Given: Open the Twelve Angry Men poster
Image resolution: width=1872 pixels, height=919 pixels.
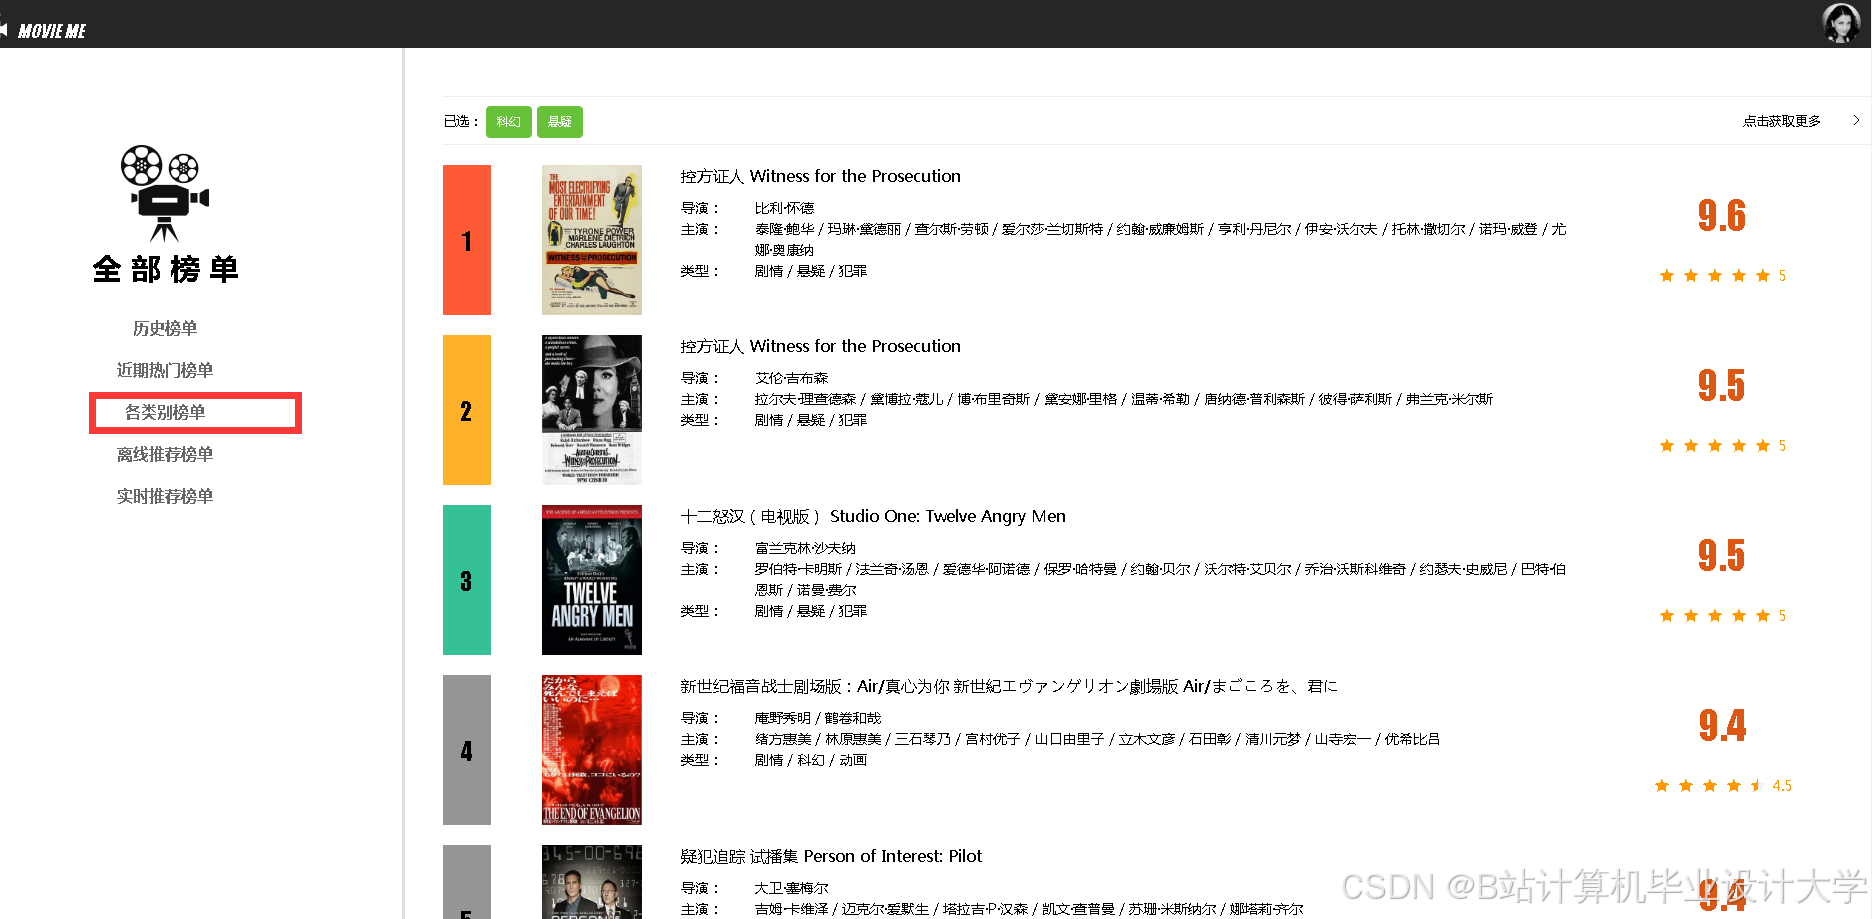Looking at the screenshot, I should click(x=592, y=580).
